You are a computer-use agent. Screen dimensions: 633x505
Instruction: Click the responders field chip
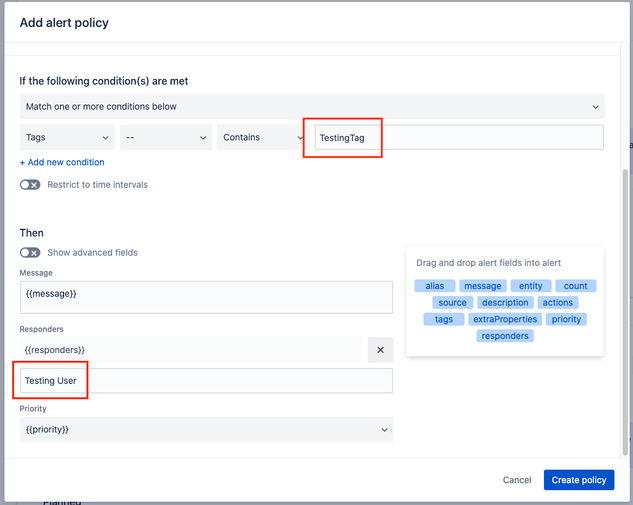(505, 336)
